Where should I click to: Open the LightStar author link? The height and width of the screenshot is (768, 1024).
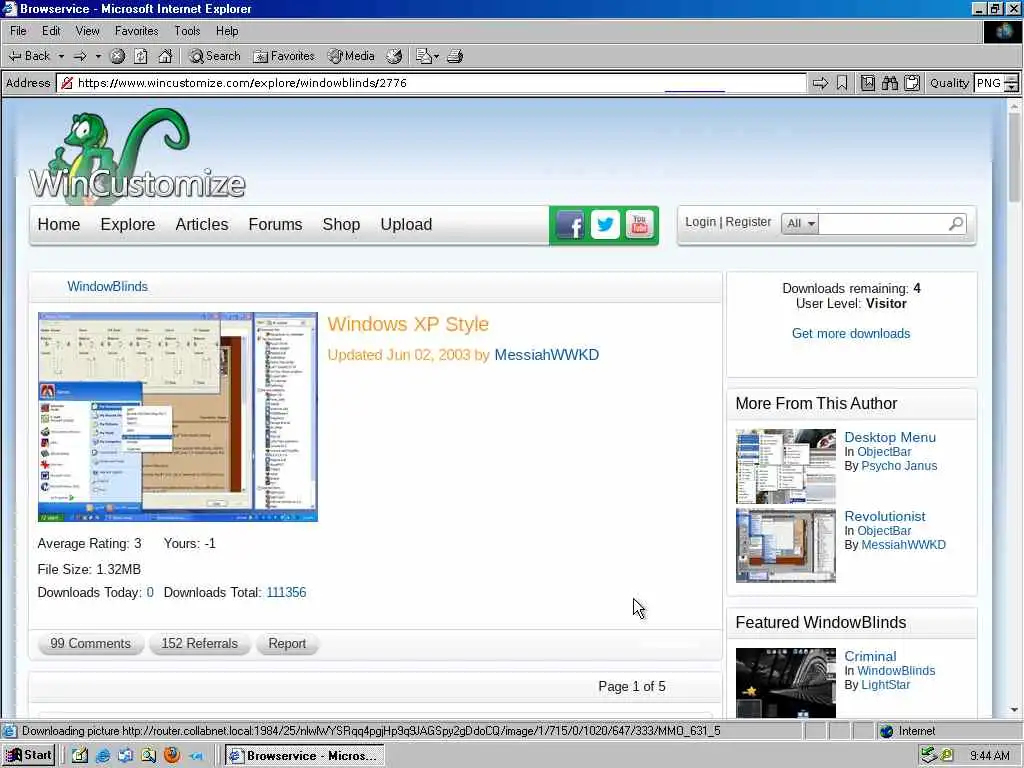click(x=885, y=685)
